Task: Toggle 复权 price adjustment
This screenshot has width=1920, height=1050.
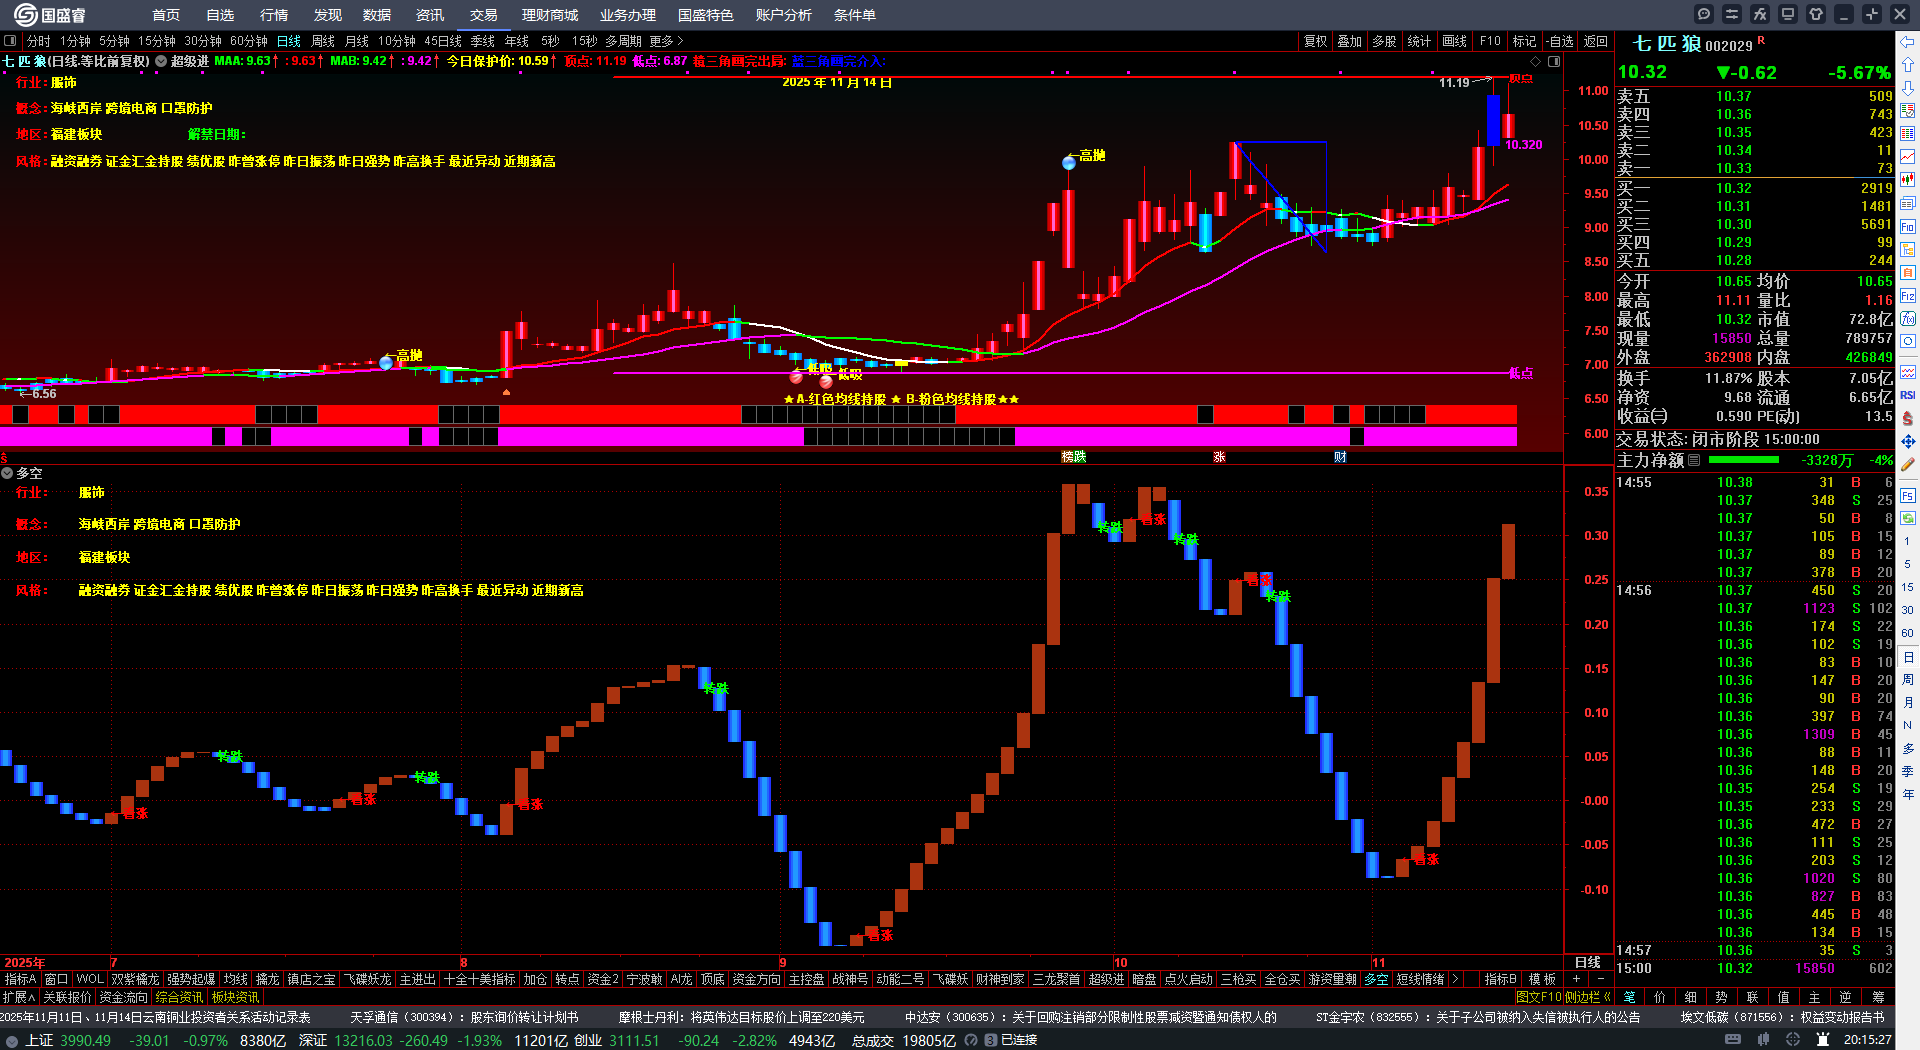Action: tap(1316, 41)
